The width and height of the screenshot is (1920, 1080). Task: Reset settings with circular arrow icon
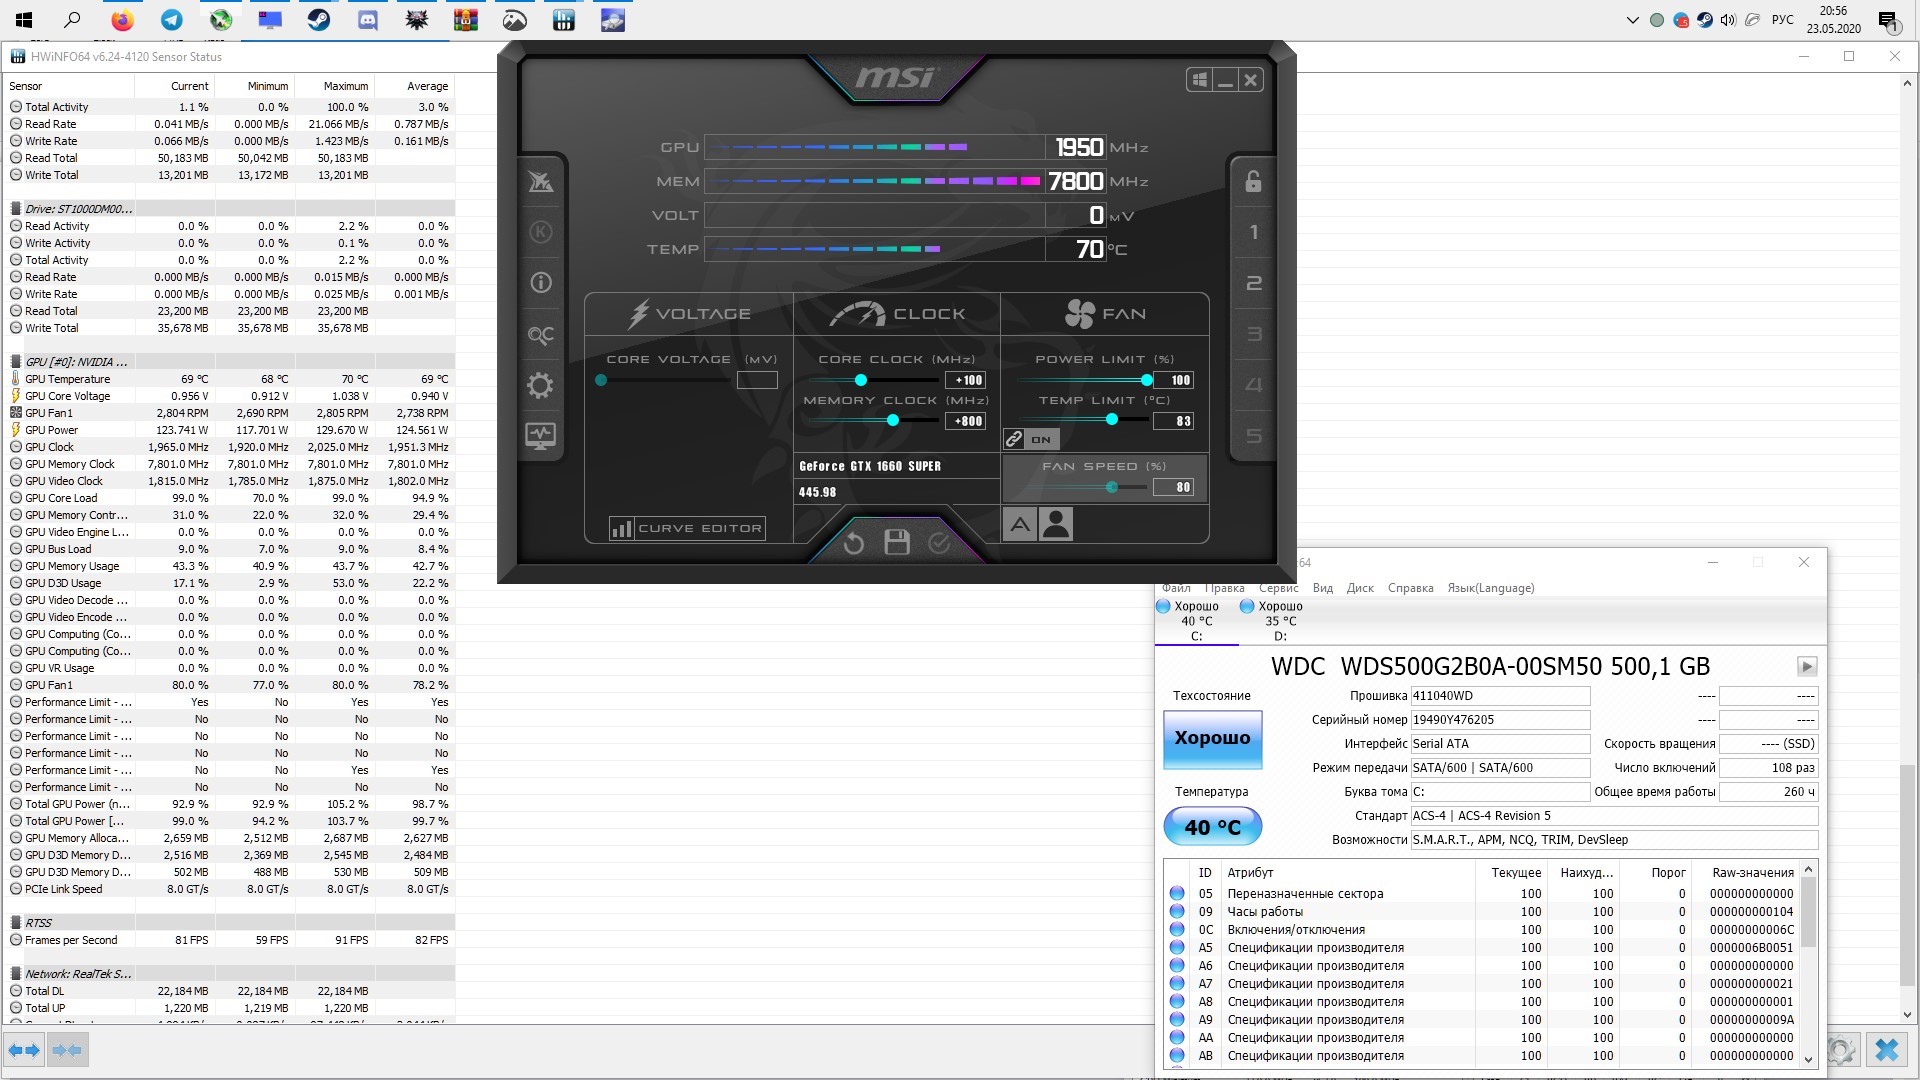point(853,543)
